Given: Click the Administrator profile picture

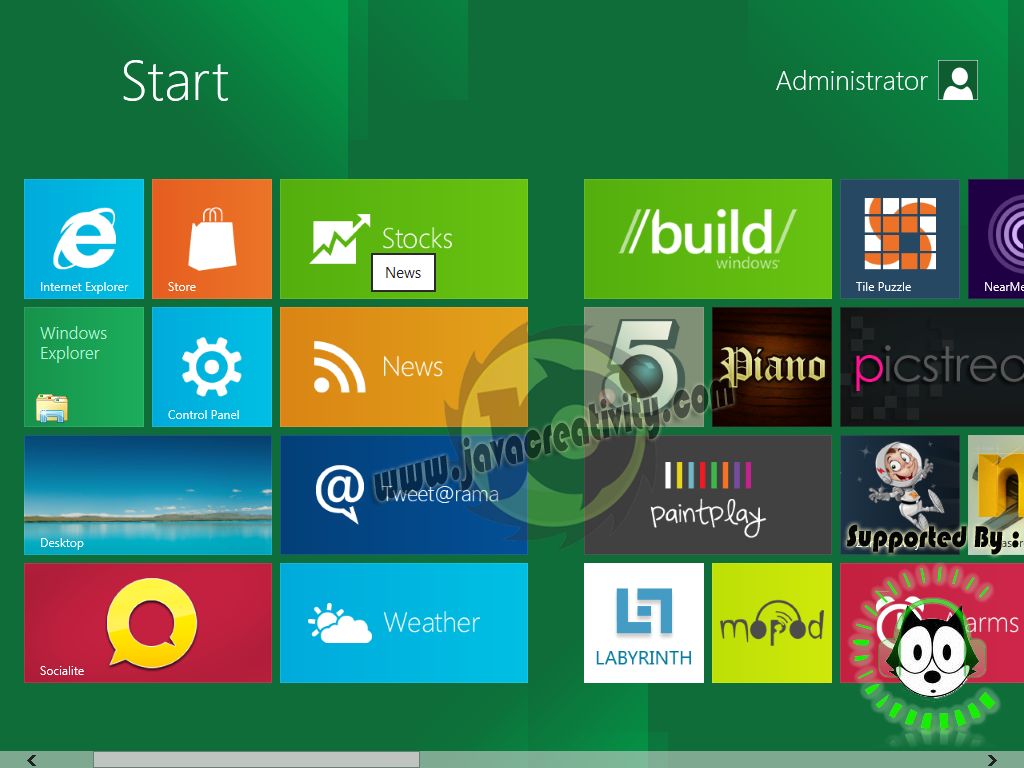Looking at the screenshot, I should [958, 80].
